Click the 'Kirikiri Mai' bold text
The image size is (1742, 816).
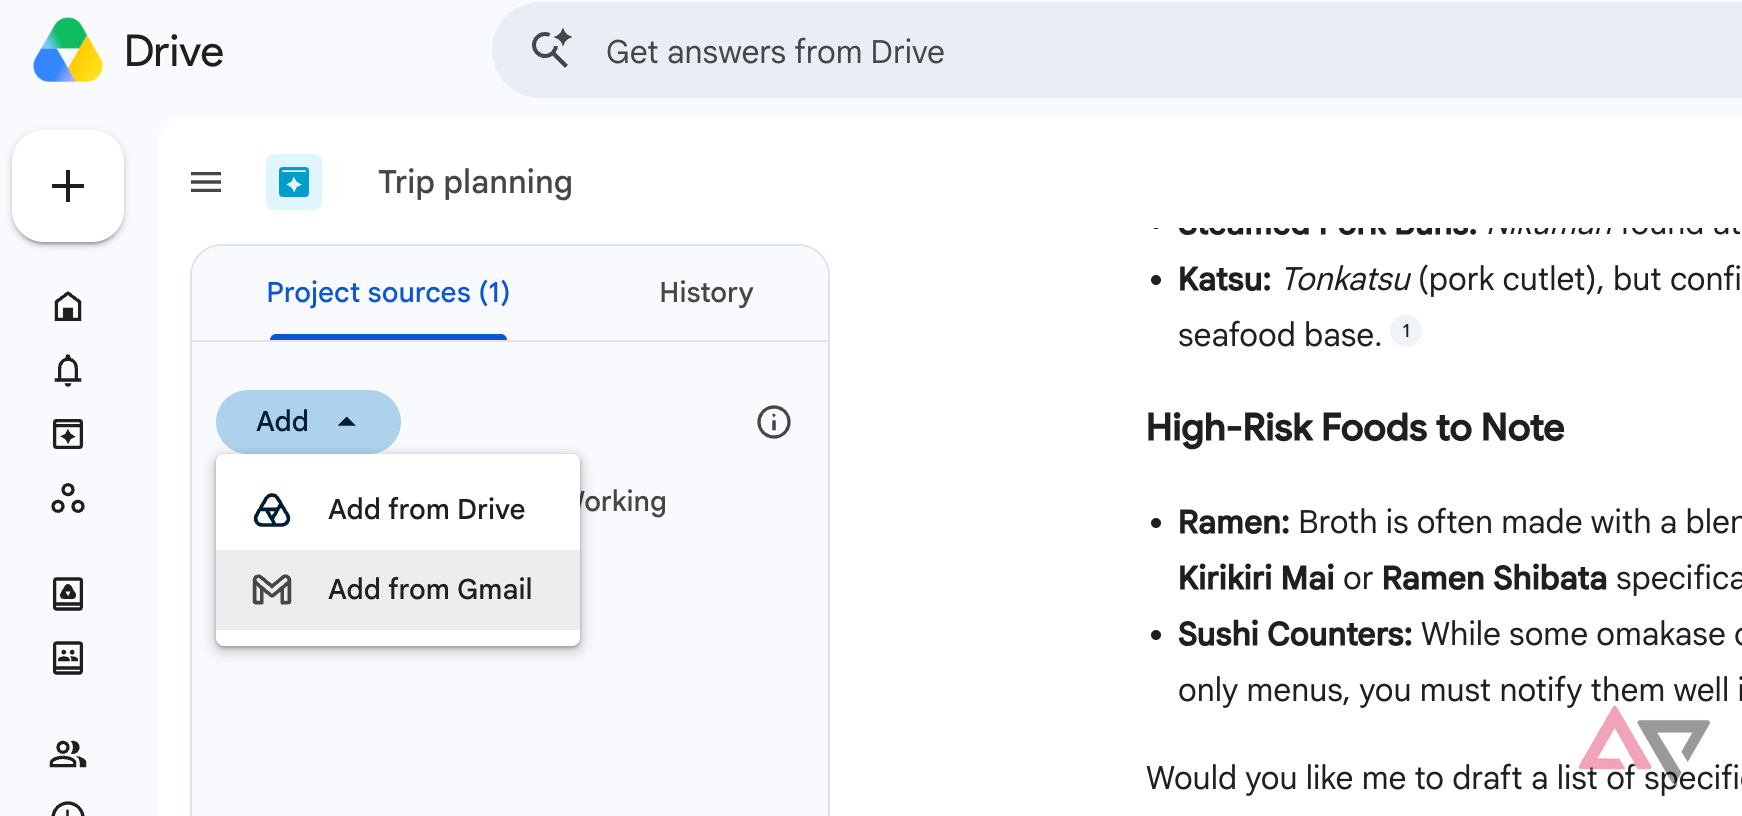point(1256,578)
